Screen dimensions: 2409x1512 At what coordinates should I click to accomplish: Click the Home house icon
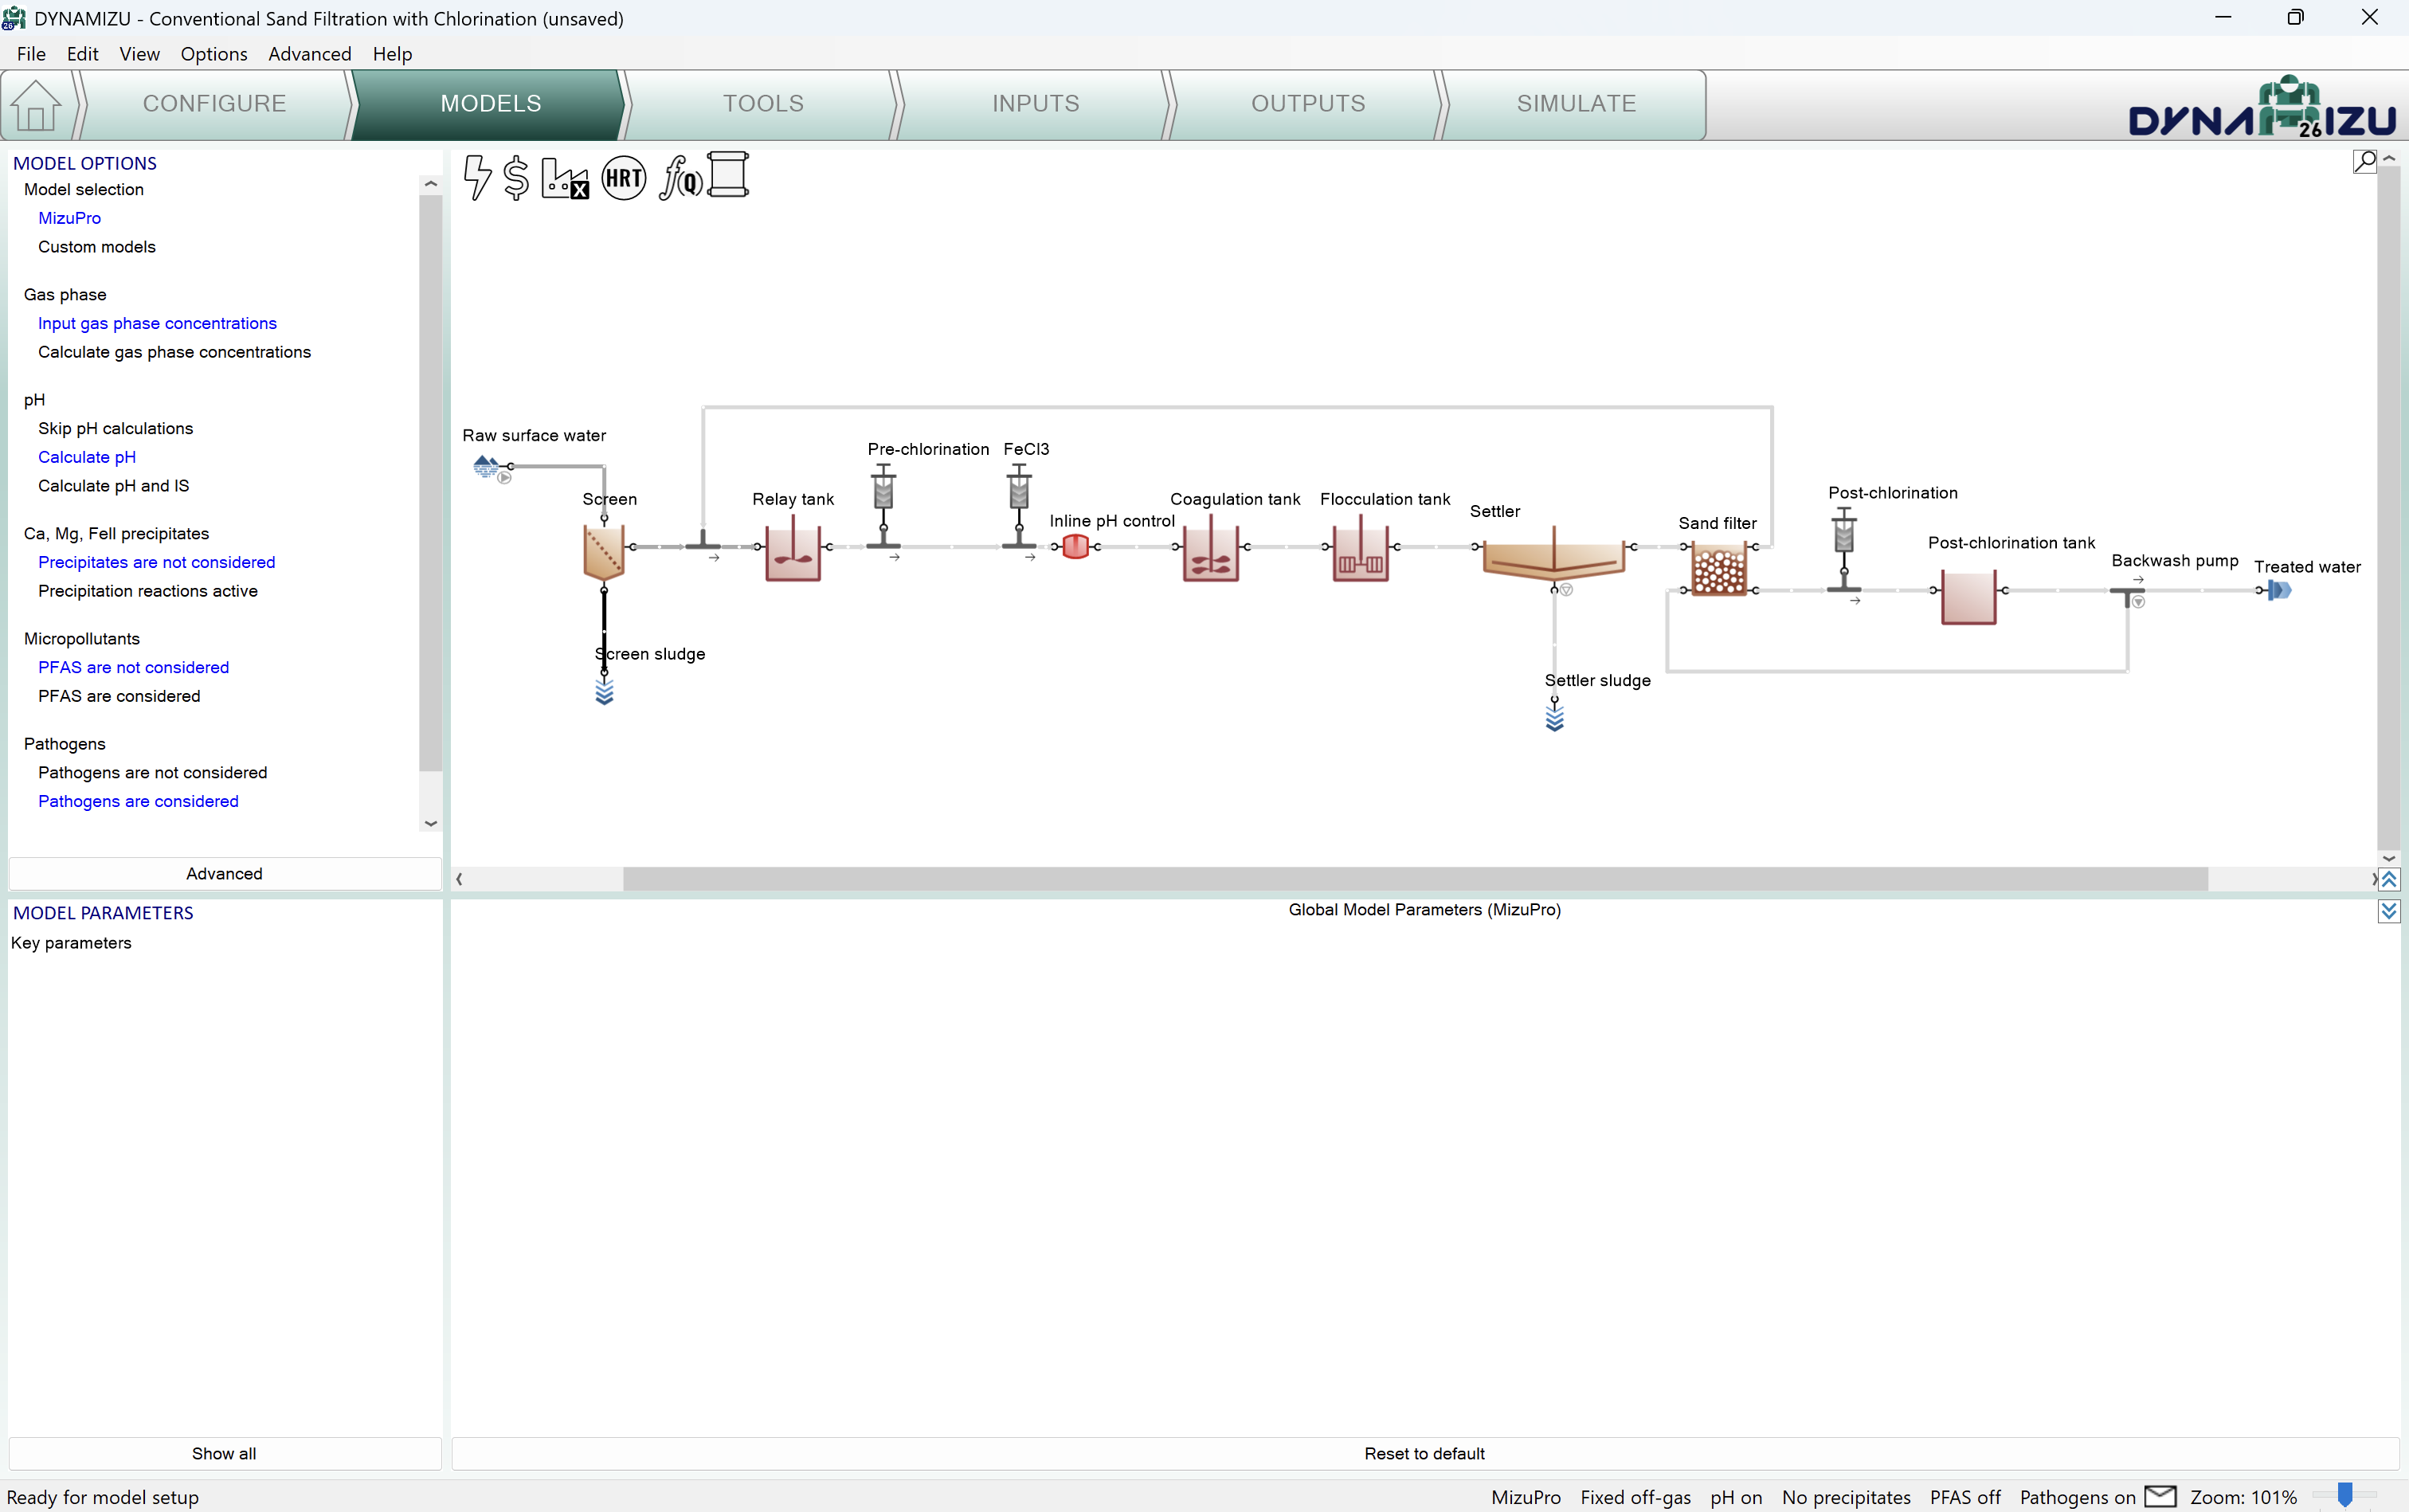(x=36, y=105)
